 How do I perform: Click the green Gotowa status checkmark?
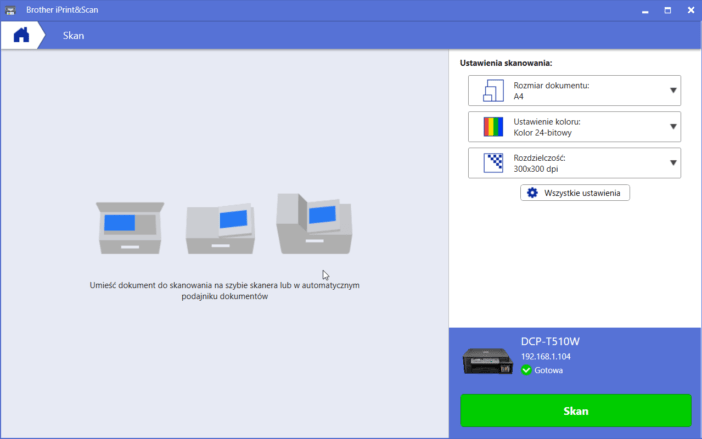(x=526, y=370)
